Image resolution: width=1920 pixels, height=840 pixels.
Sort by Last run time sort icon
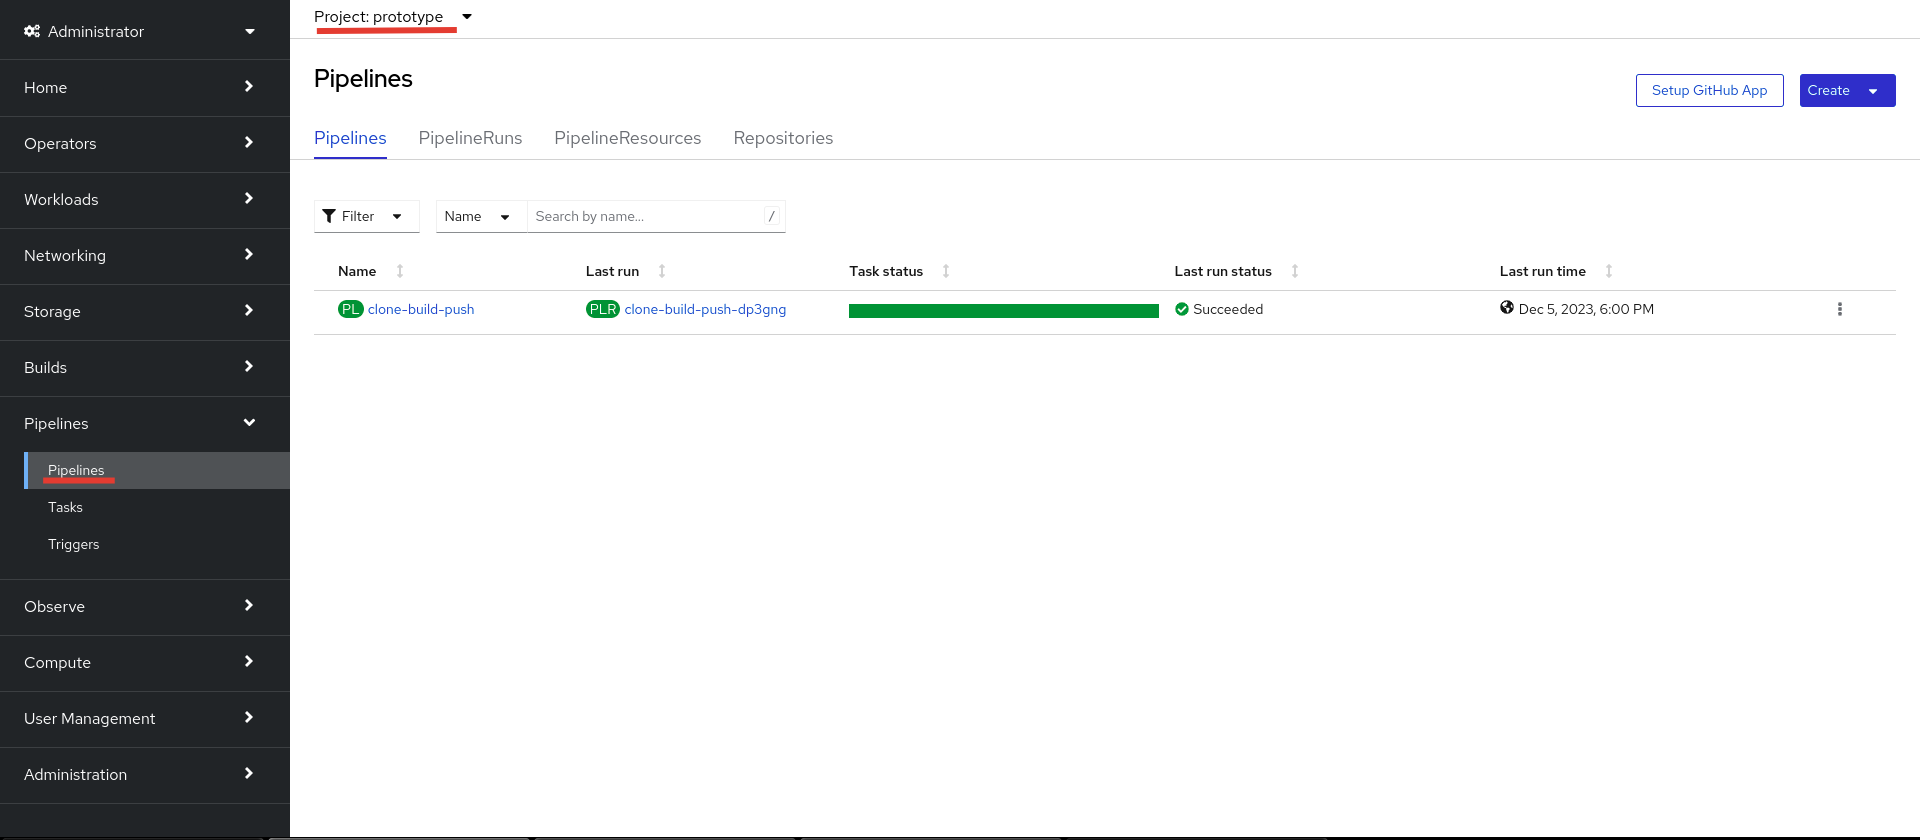click(x=1609, y=271)
